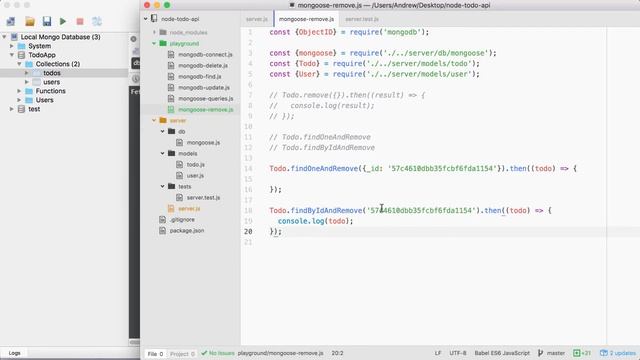Collapse the tests folder

pos(162,187)
